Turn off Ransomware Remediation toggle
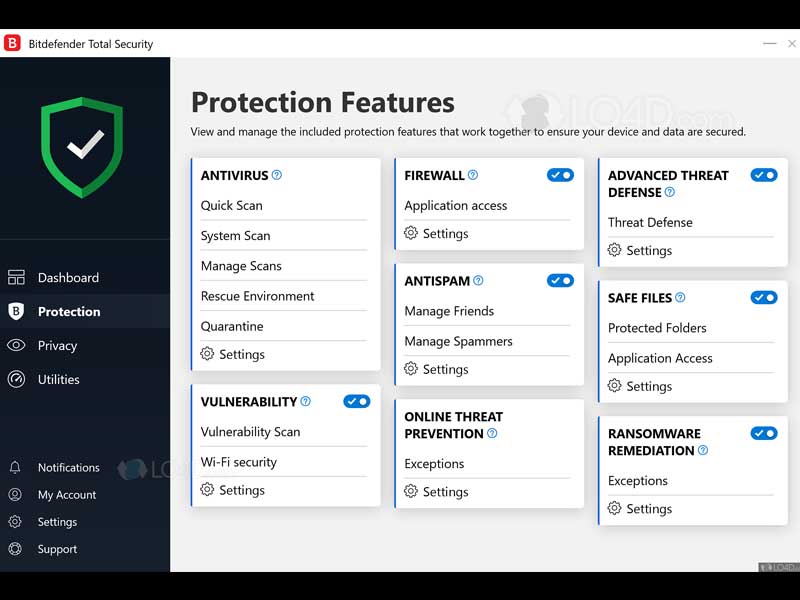 pyautogui.click(x=764, y=434)
